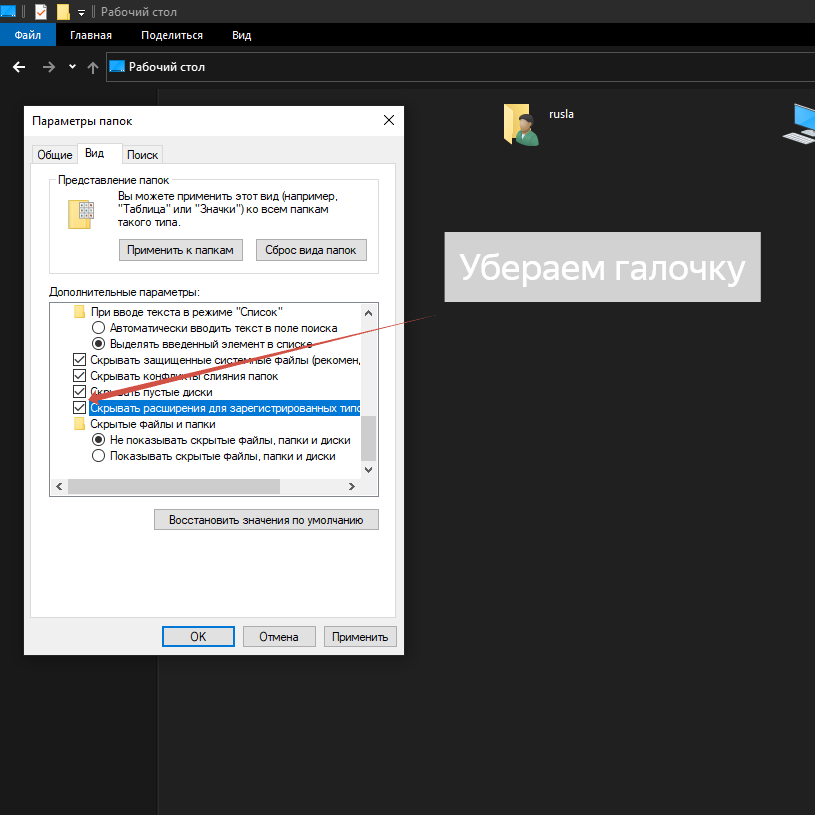Click Применить к папкам button
The width and height of the screenshot is (815, 815).
(181, 250)
